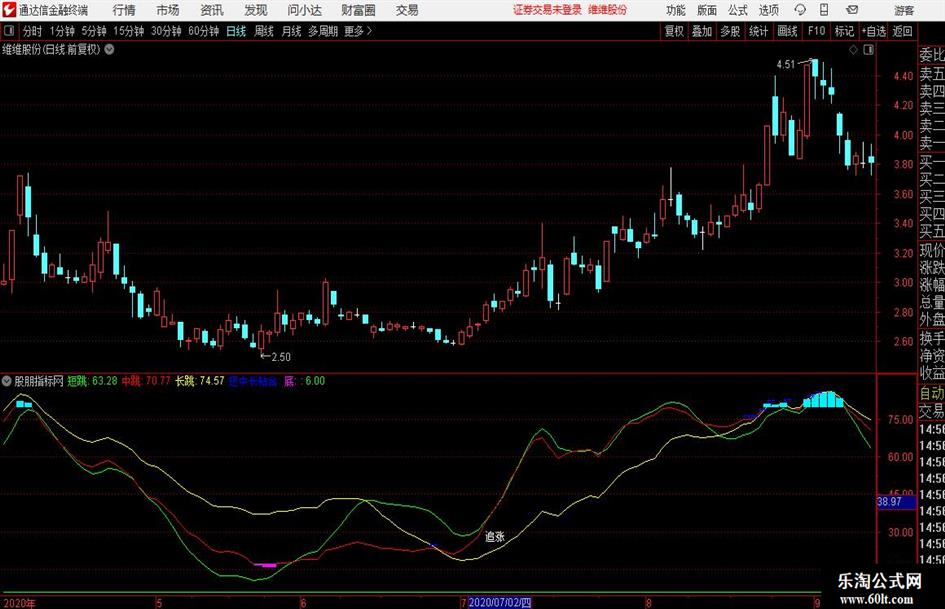The width and height of the screenshot is (945, 609).
Task: Click the 返回 back button
Action: [902, 31]
